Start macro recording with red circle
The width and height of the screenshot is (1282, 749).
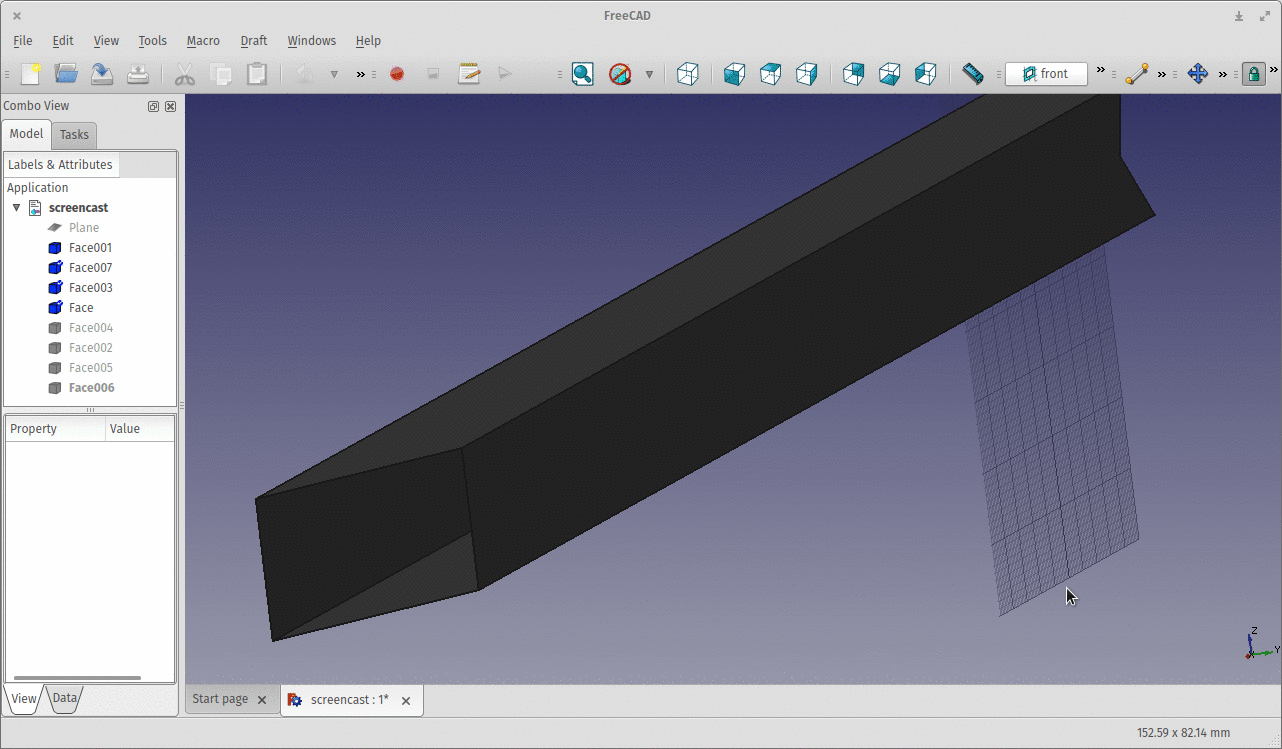click(397, 74)
